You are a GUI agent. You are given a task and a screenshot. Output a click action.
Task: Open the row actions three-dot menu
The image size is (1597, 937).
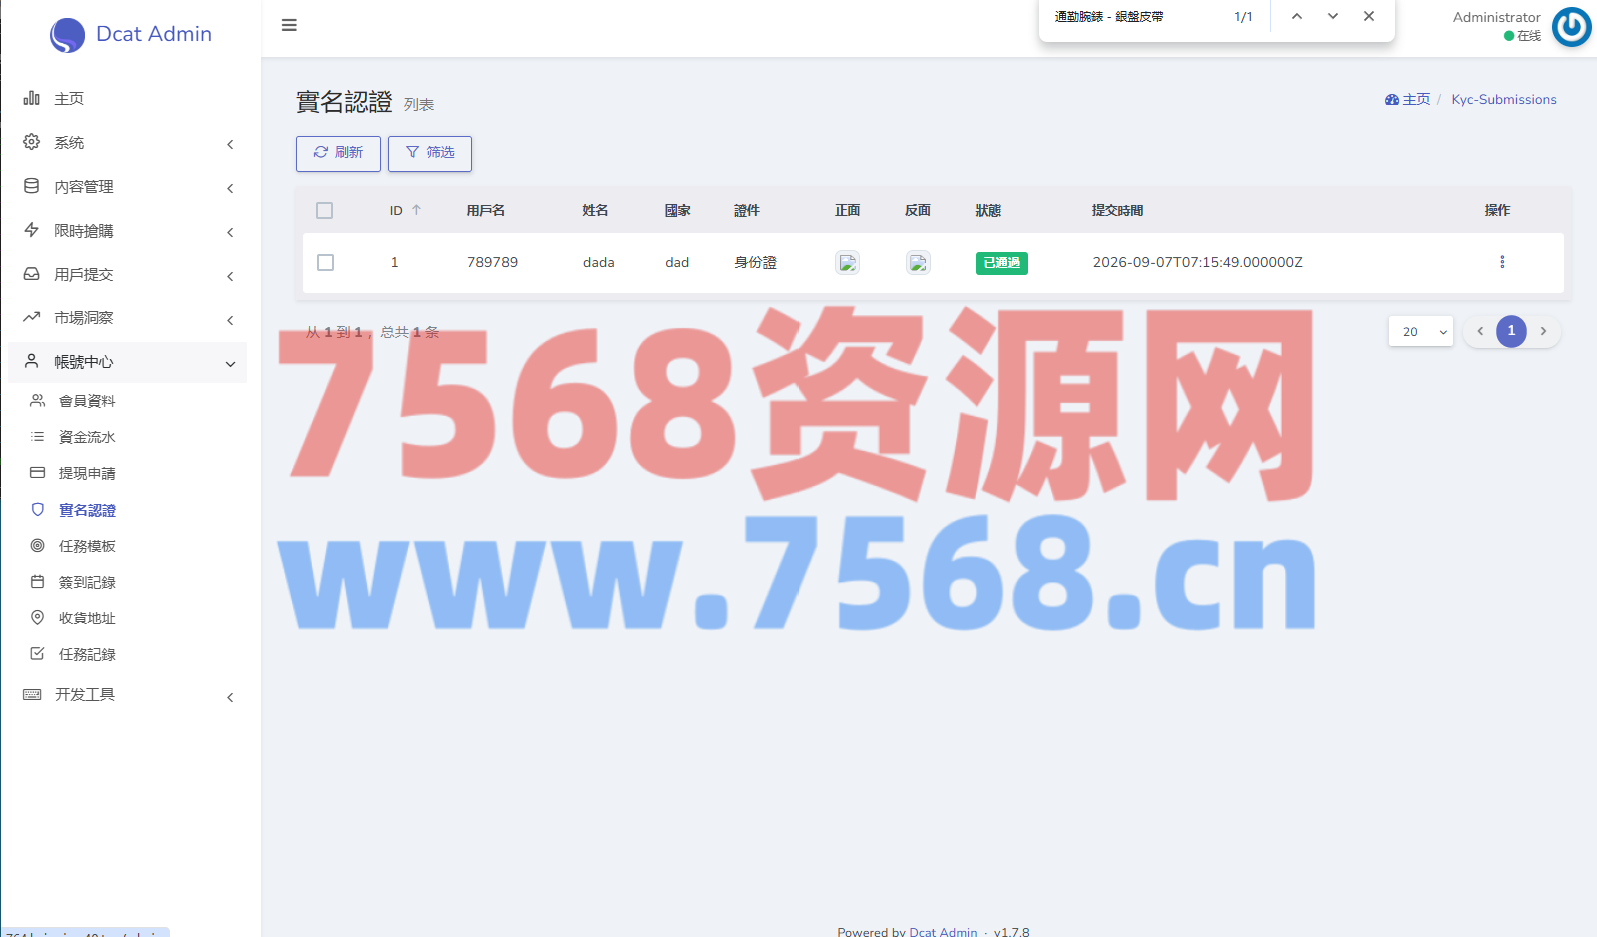[x=1501, y=262]
